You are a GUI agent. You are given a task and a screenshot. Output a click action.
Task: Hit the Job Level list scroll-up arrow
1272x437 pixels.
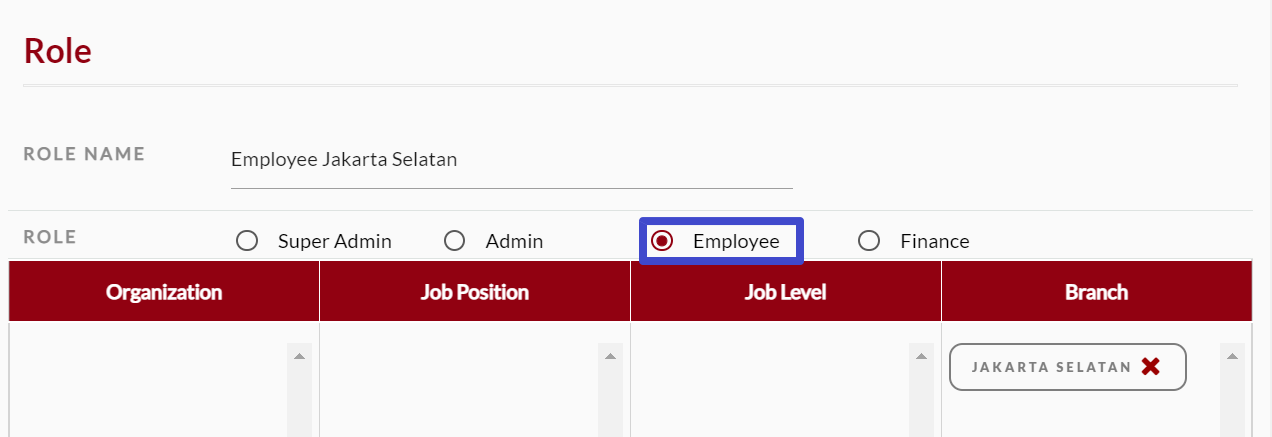[920, 356]
